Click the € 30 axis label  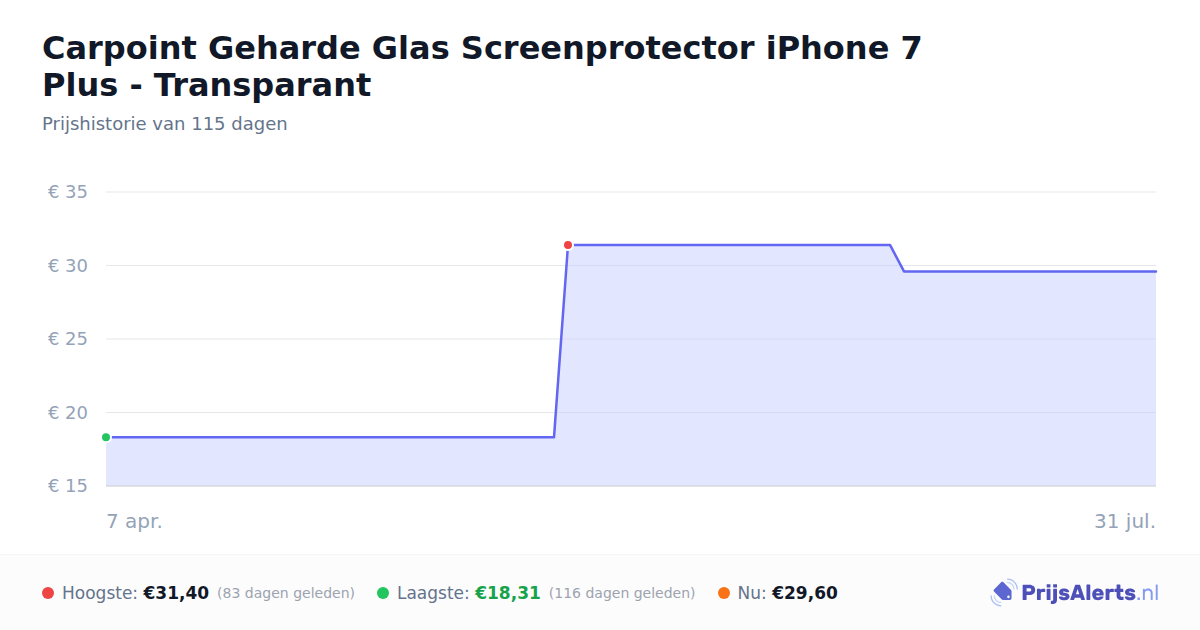pyautogui.click(x=68, y=265)
